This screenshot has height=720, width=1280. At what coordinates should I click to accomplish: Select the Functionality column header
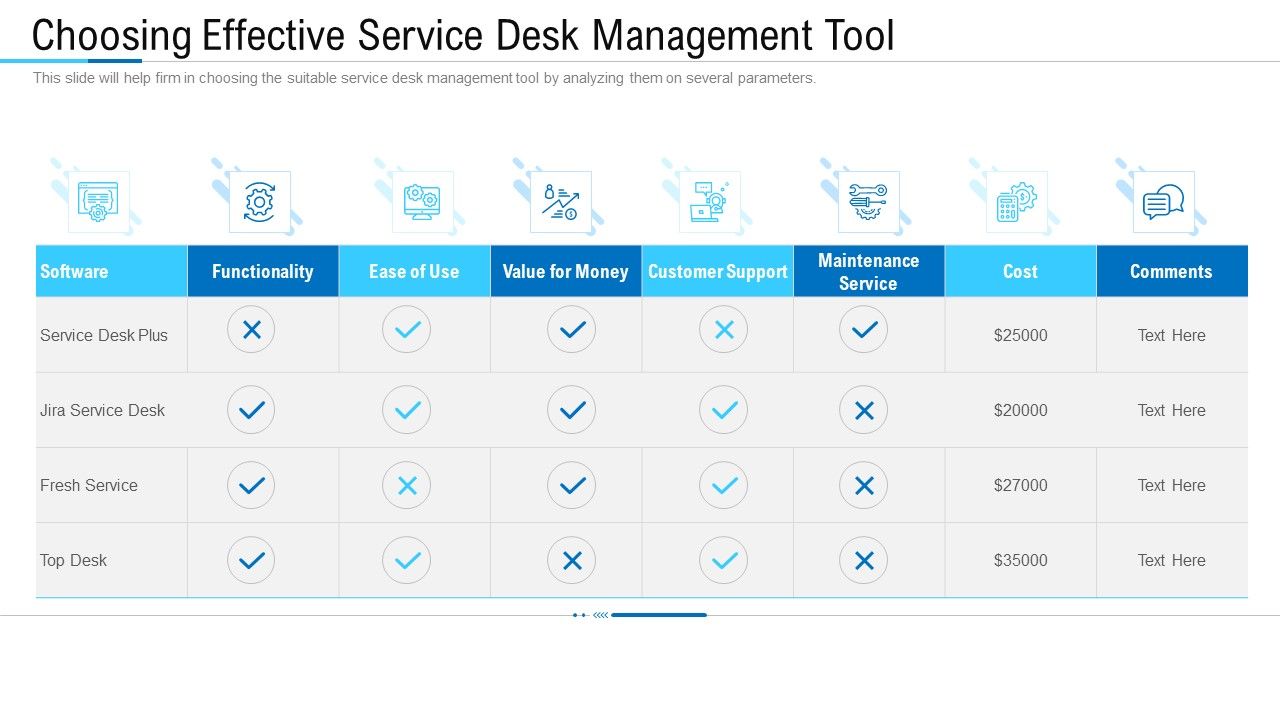coord(263,271)
